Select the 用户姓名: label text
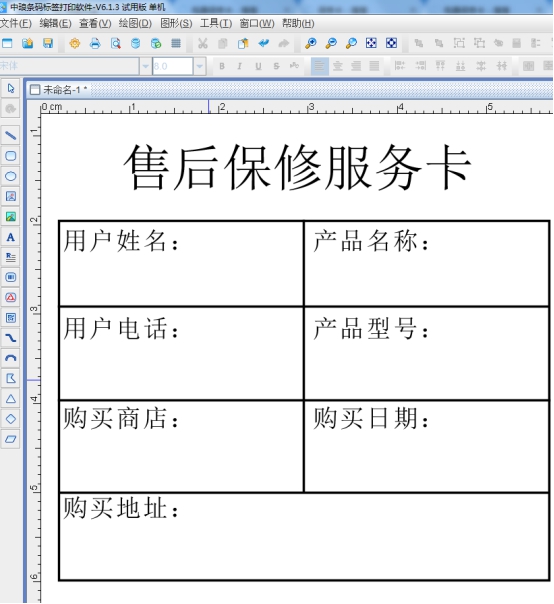554x604 pixels. (x=121, y=241)
